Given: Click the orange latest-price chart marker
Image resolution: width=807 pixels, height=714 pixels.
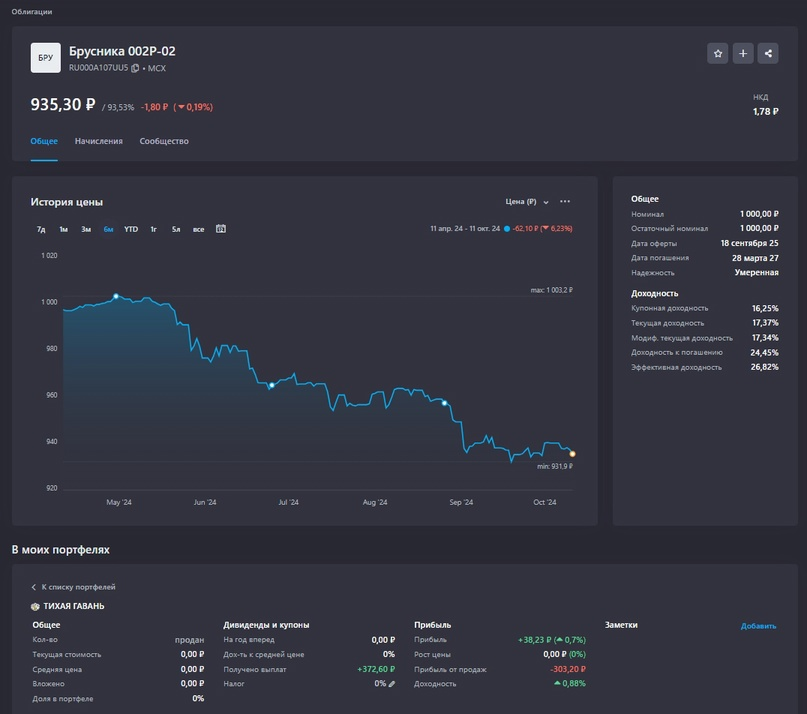Looking at the screenshot, I should pos(572,454).
